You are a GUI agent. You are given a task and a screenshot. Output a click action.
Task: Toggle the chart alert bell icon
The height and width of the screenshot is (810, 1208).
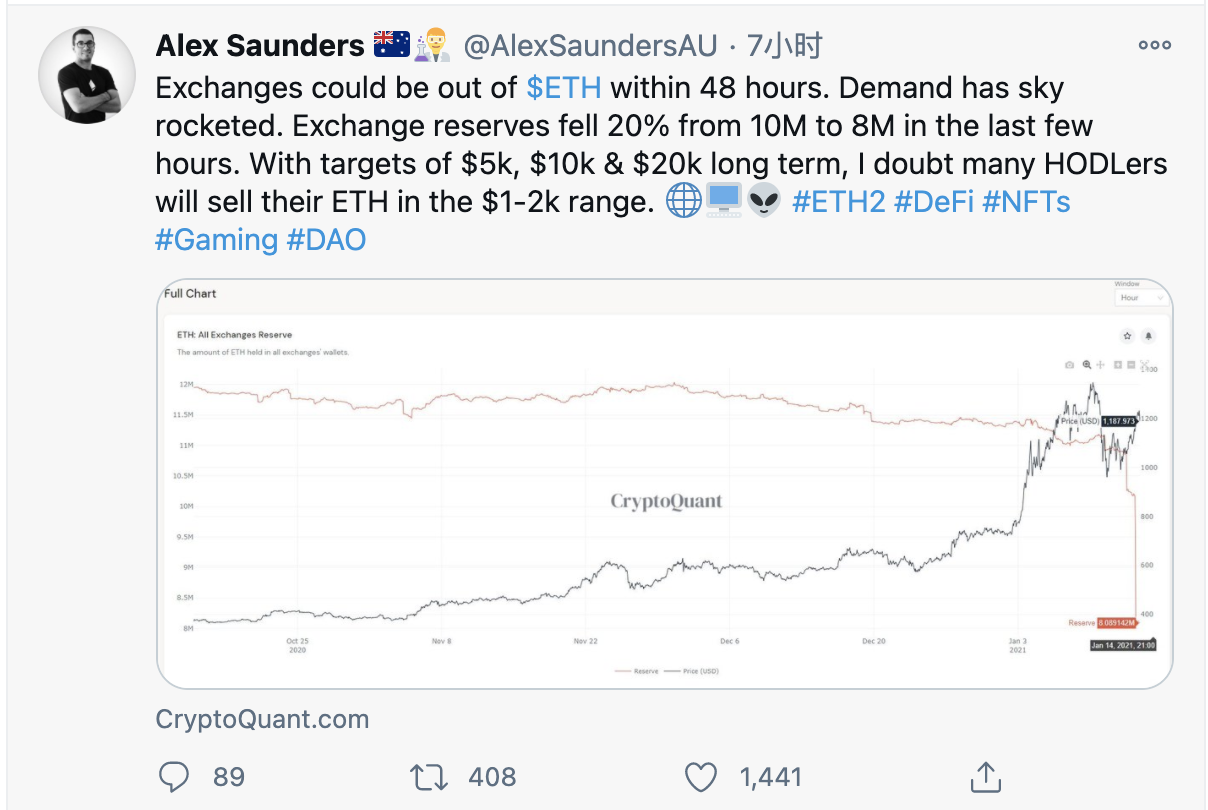[x=1148, y=336]
